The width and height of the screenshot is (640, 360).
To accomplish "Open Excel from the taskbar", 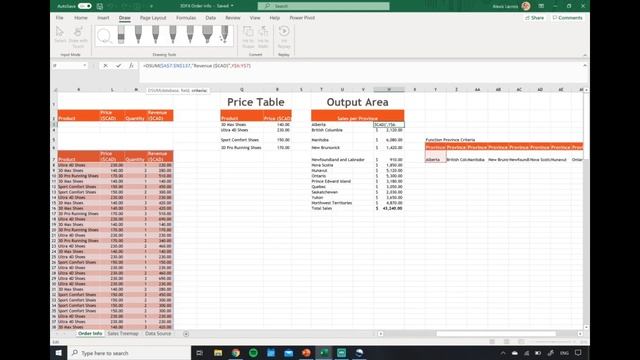I will pos(324,353).
